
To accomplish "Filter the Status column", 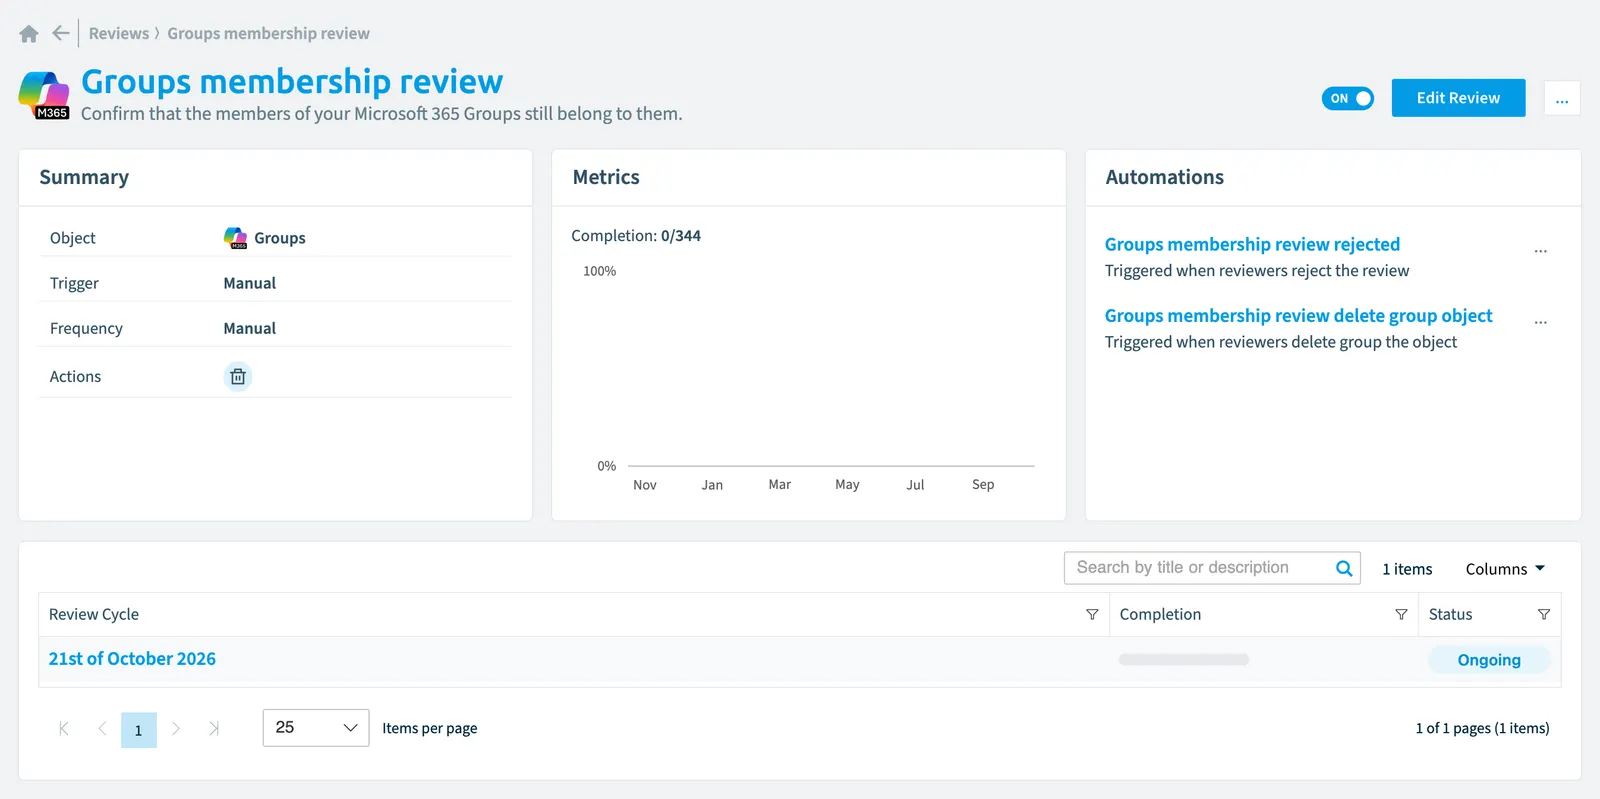I will (x=1544, y=614).
